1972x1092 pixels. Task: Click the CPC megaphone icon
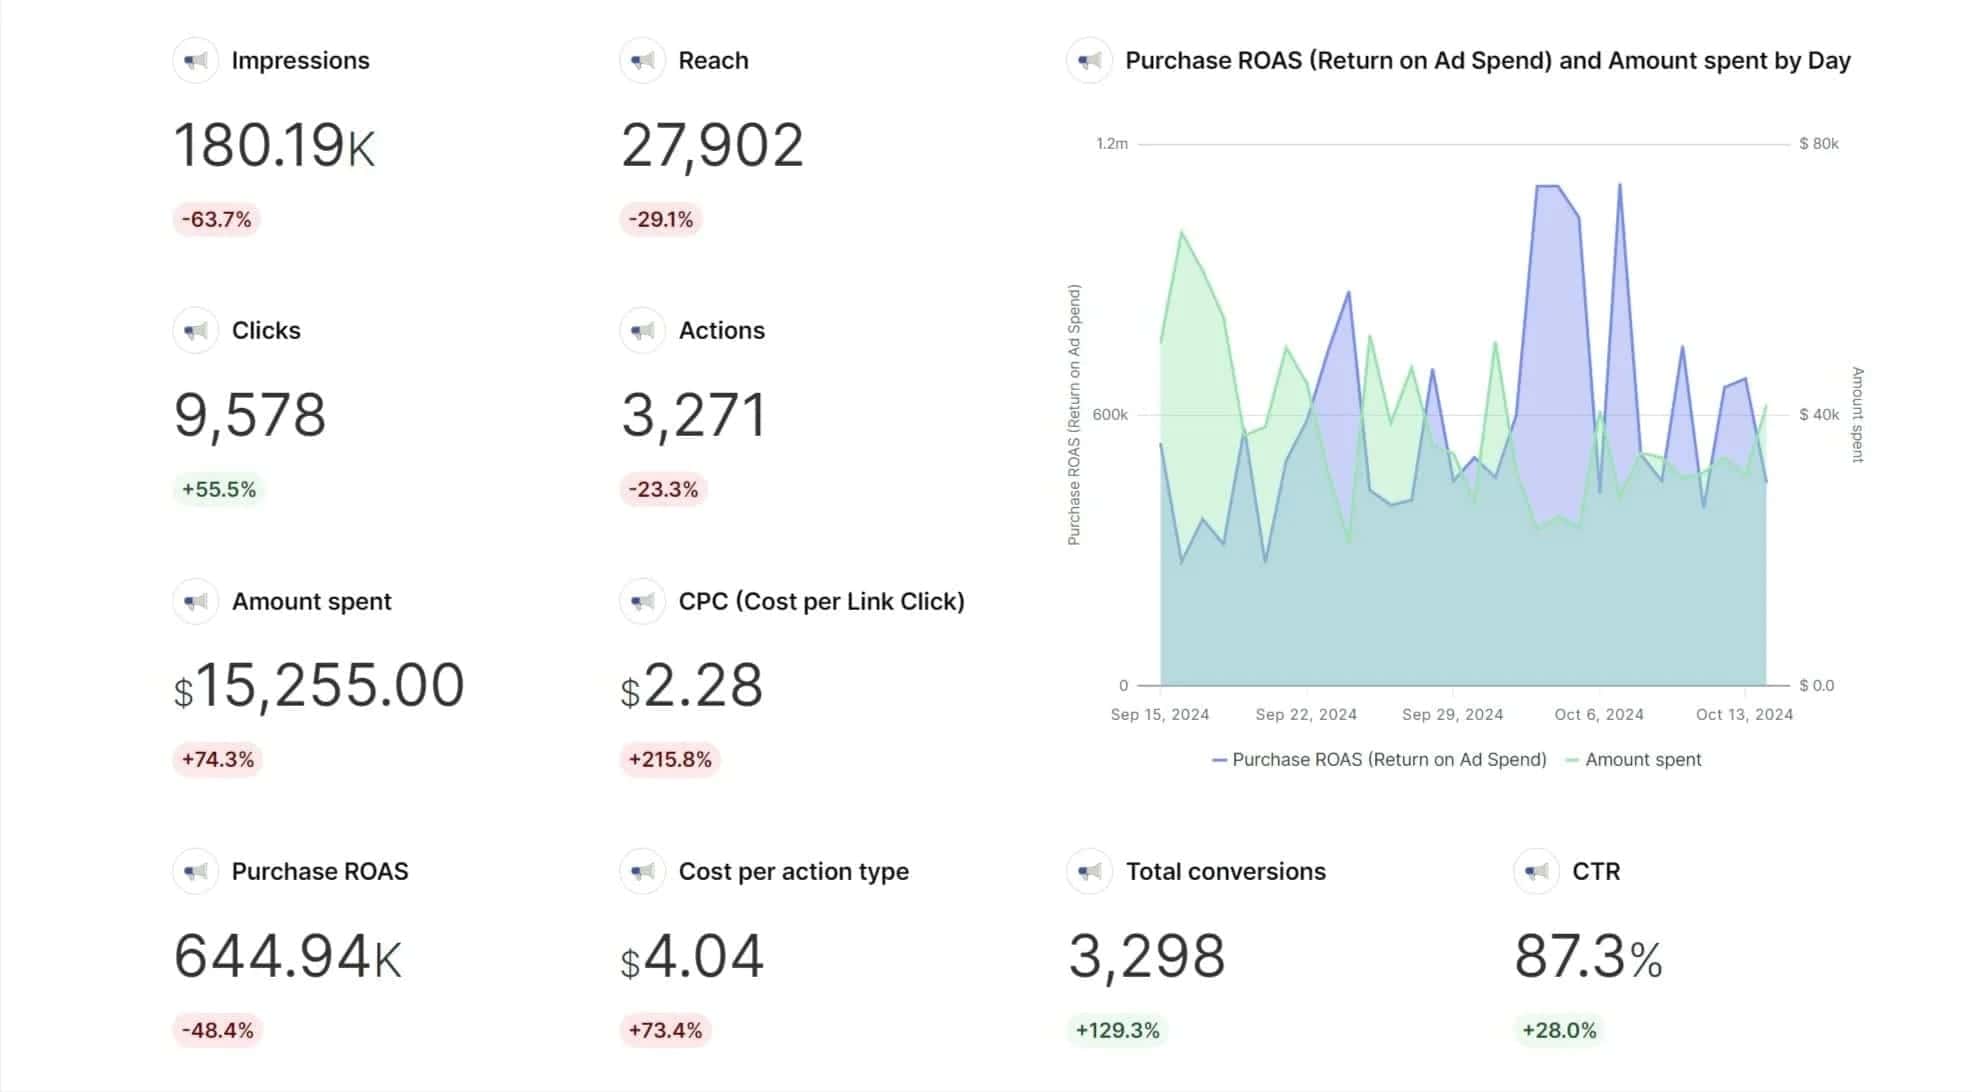click(x=641, y=601)
